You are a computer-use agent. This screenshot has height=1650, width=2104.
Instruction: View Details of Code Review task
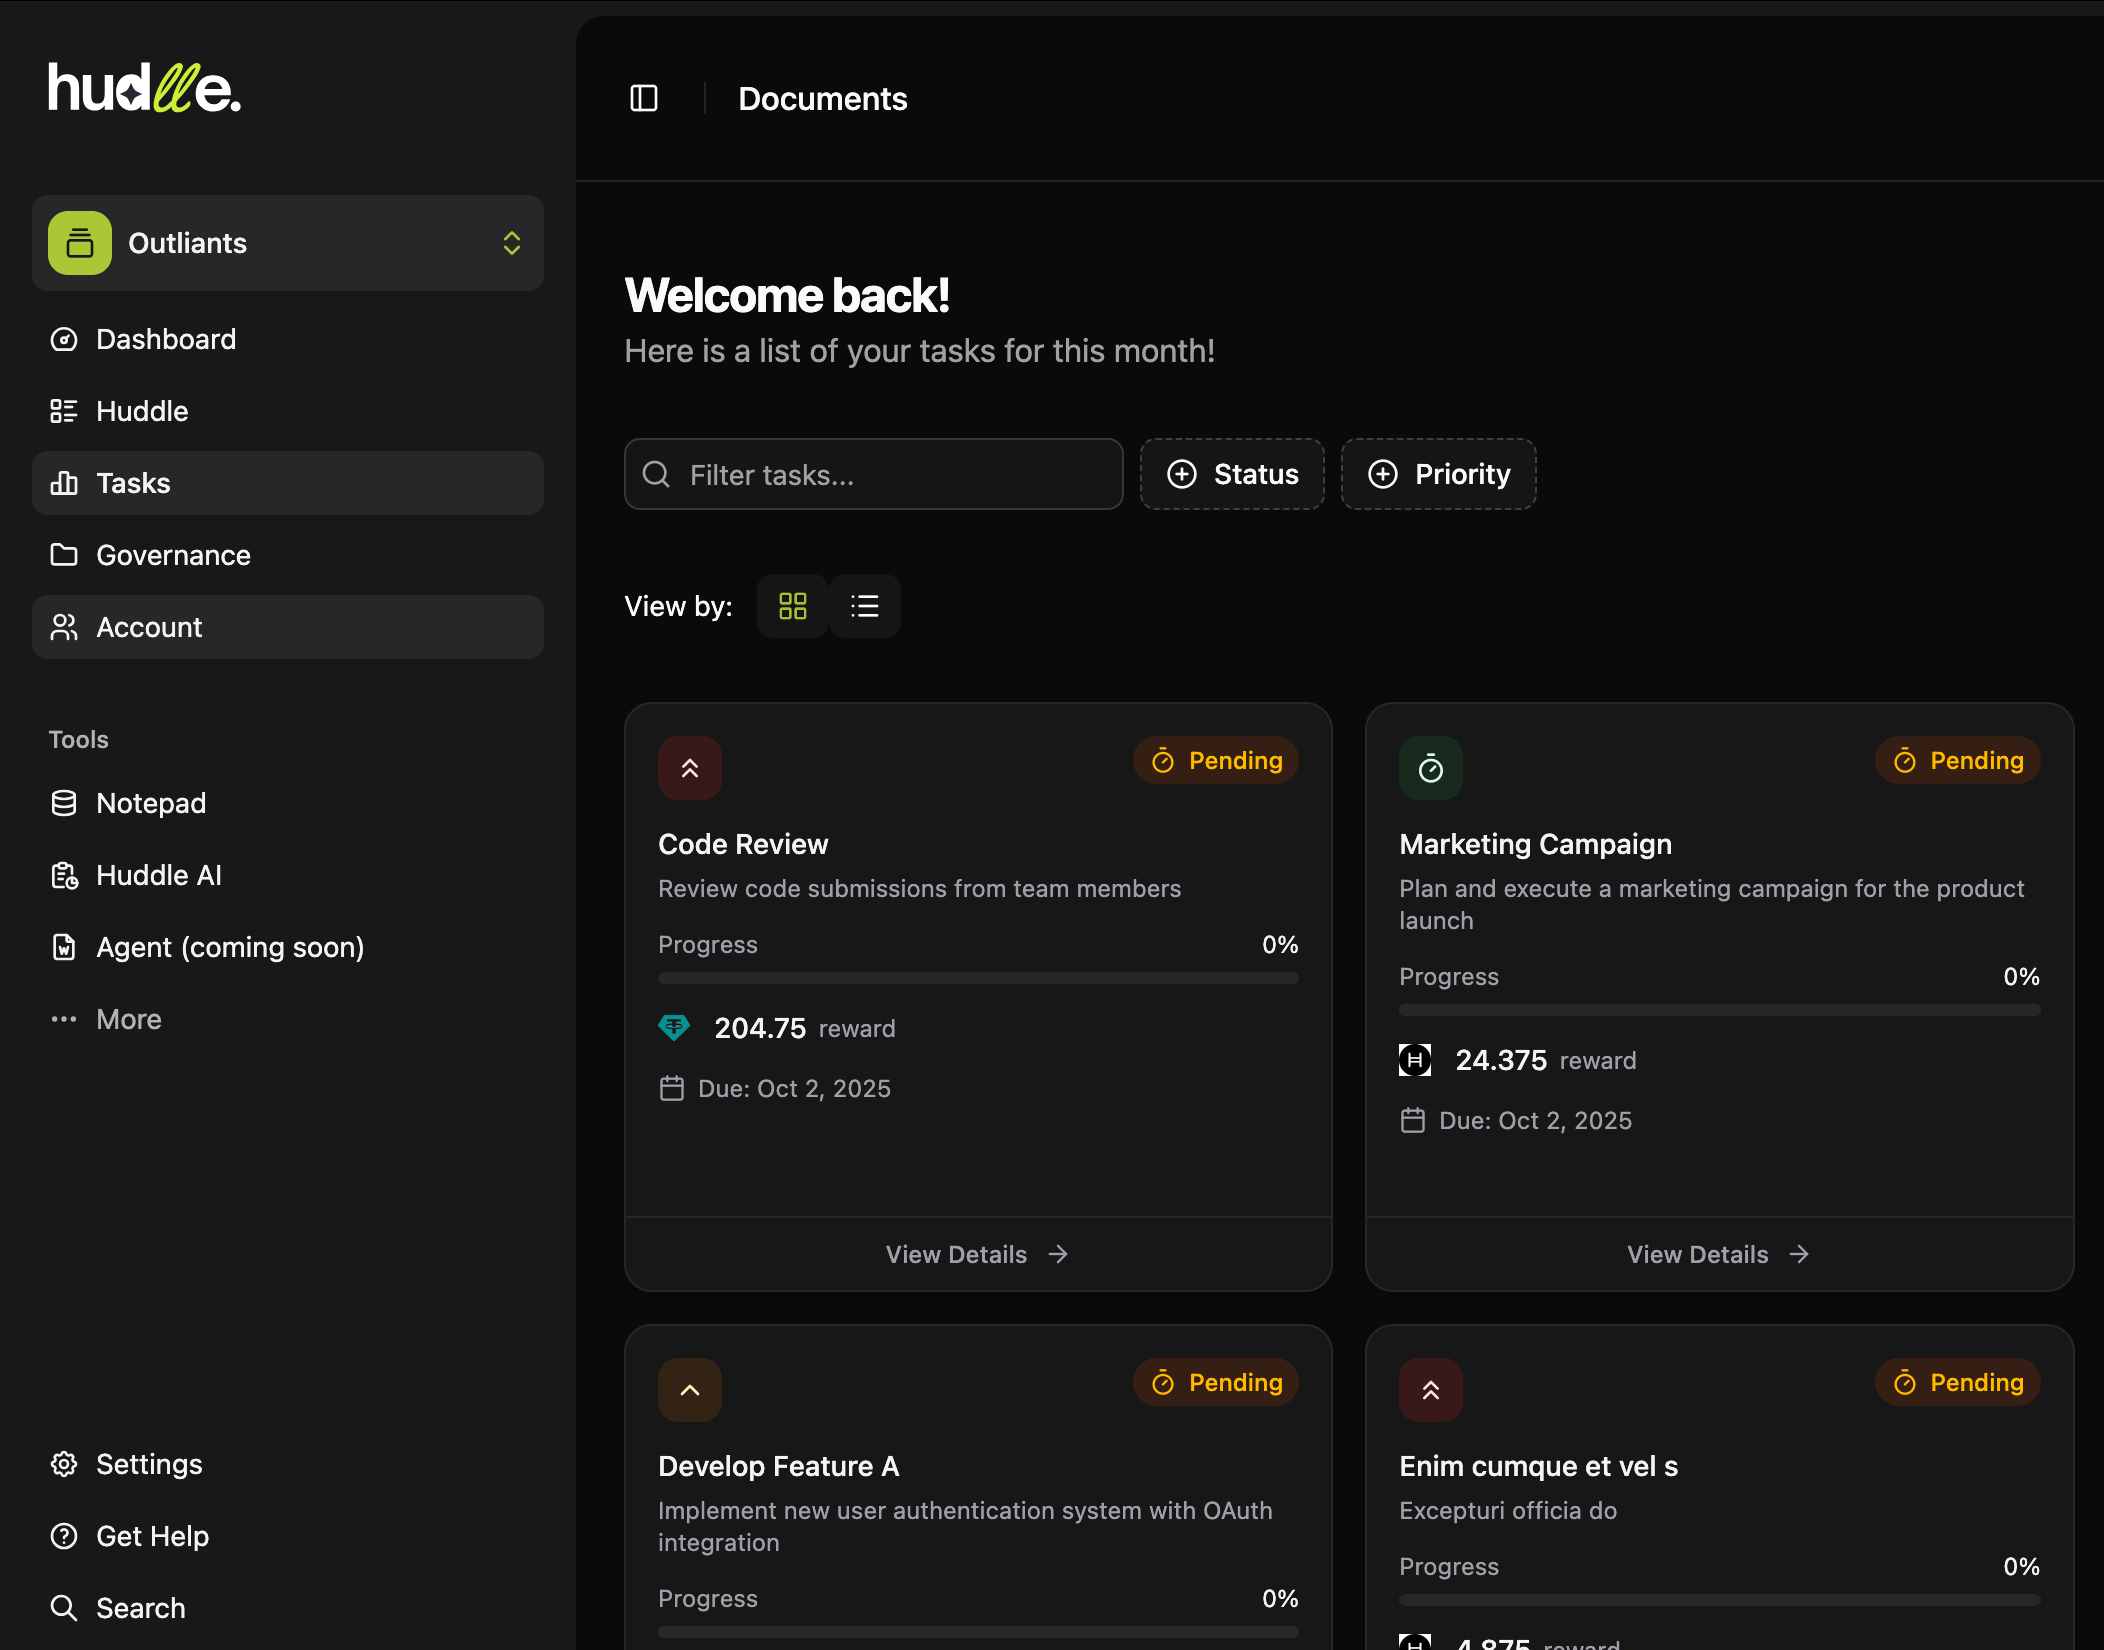point(977,1254)
